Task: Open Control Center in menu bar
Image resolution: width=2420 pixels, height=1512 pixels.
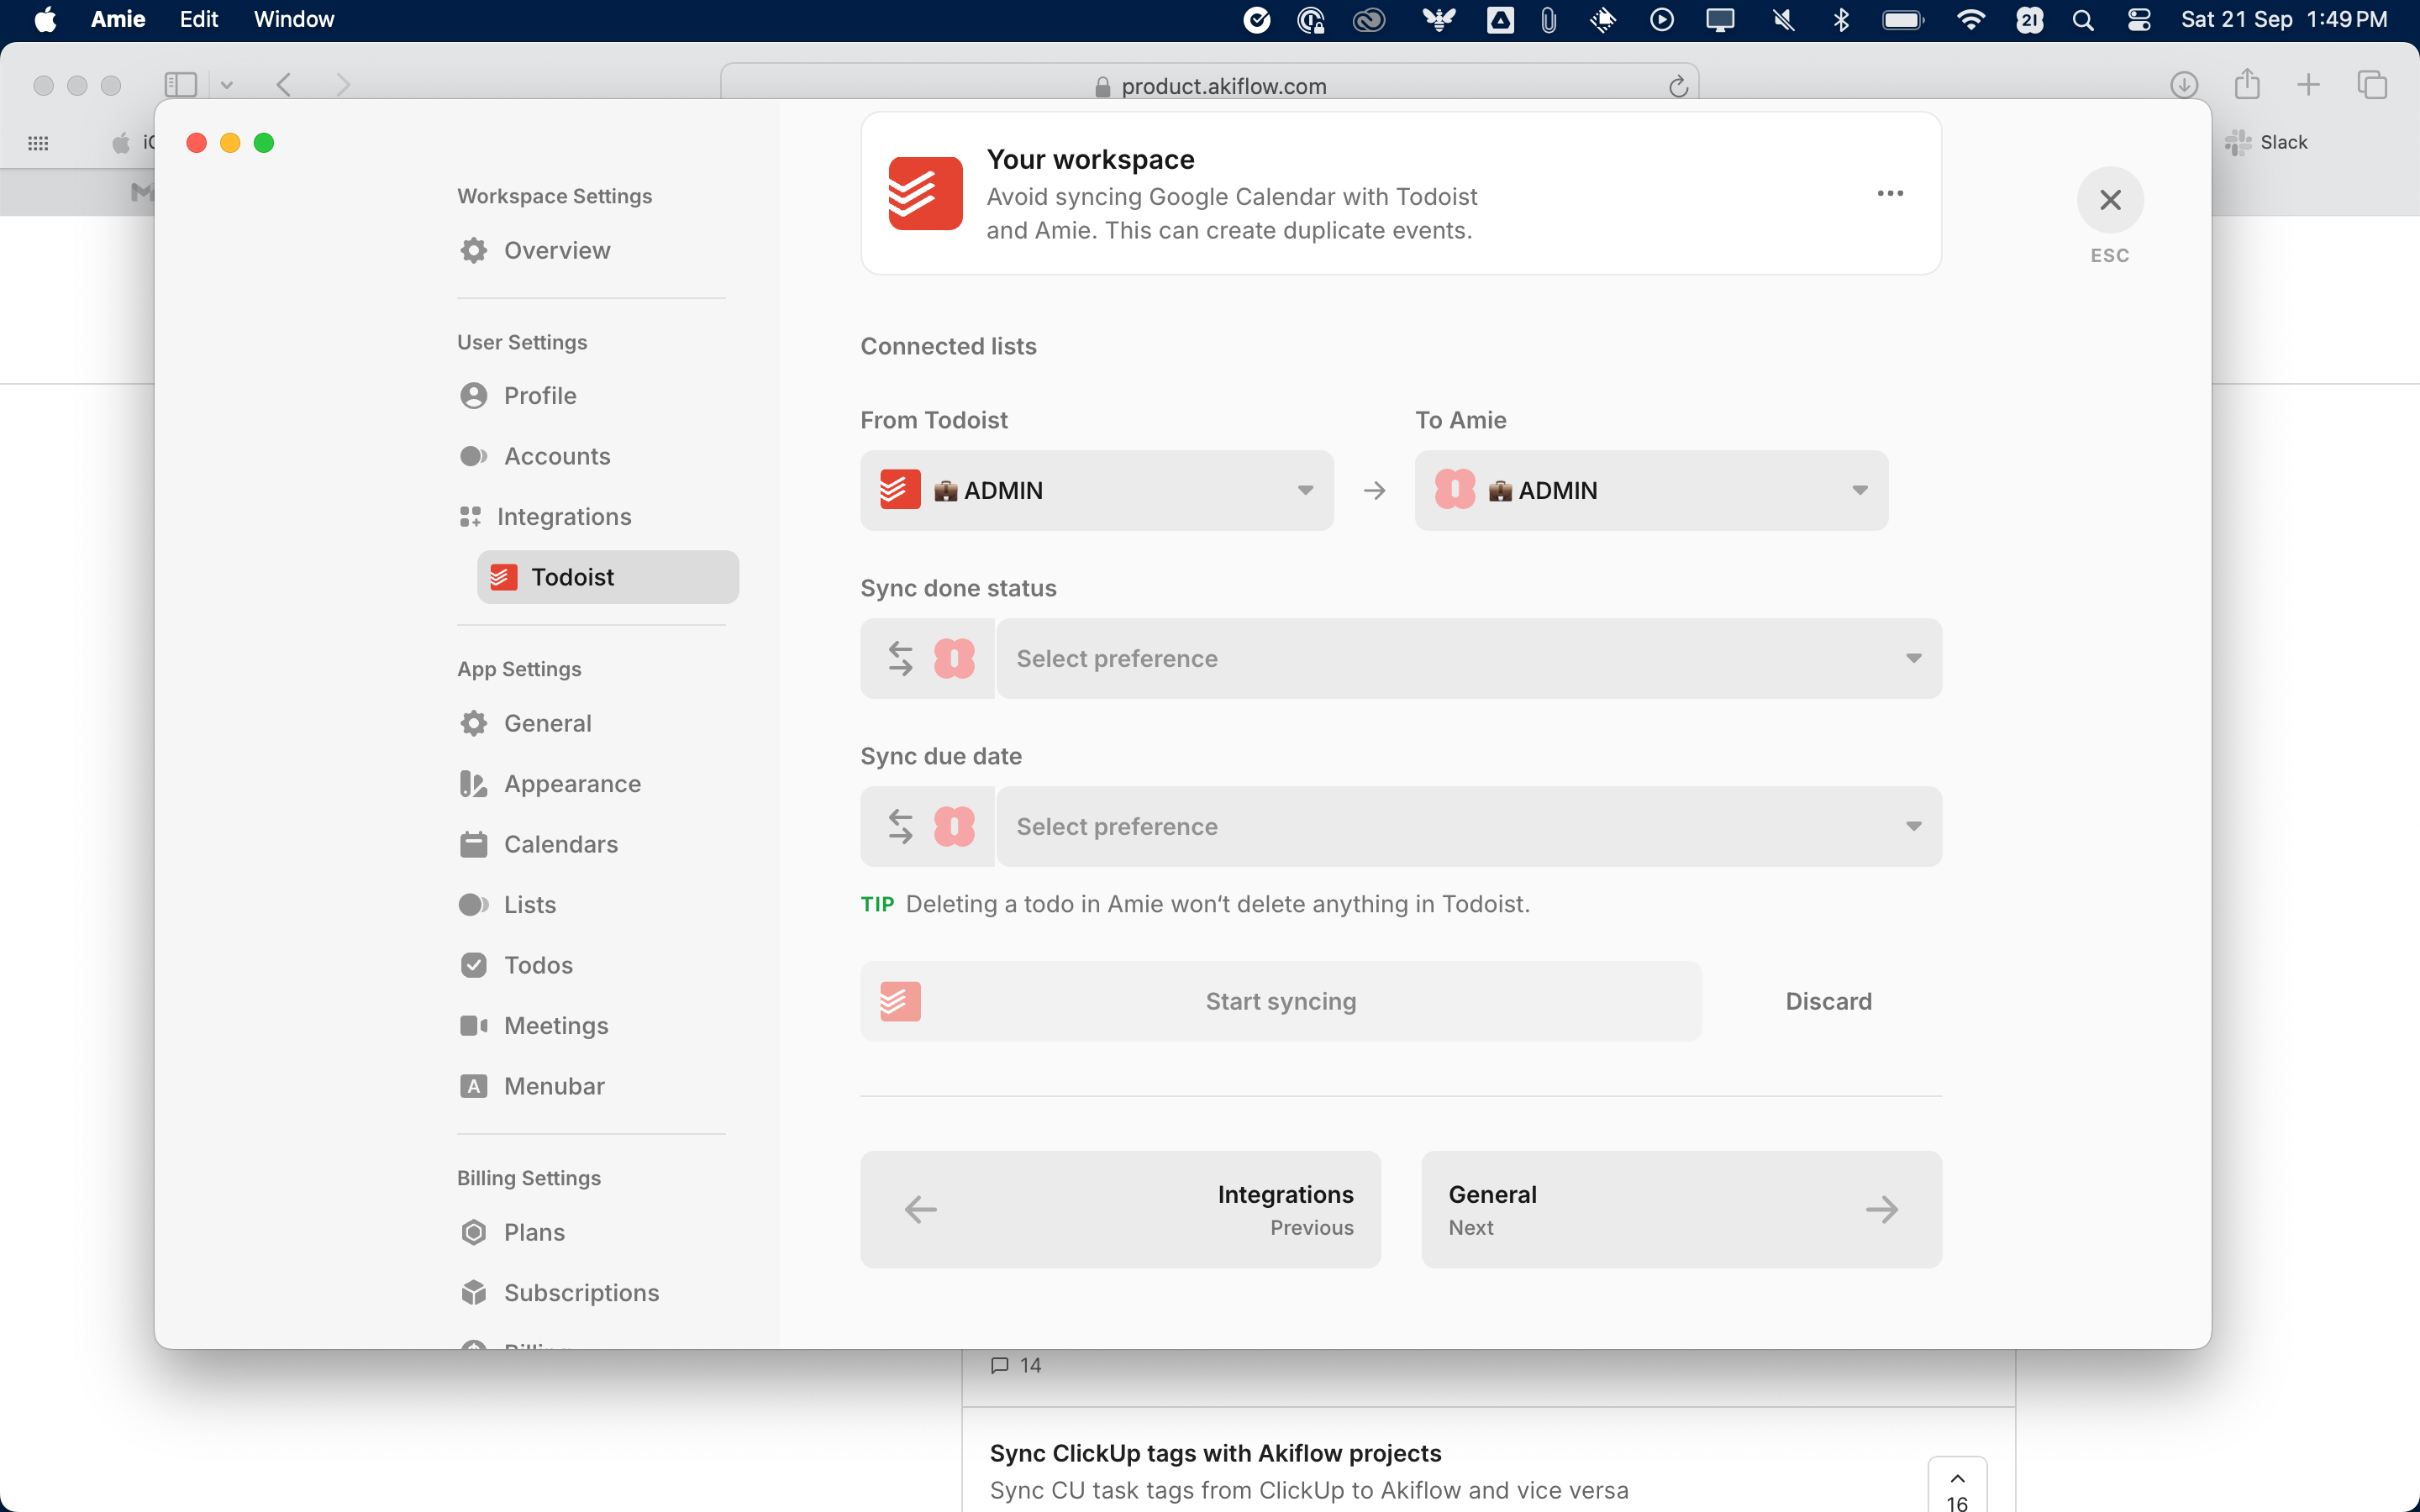Action: pyautogui.click(x=2139, y=20)
